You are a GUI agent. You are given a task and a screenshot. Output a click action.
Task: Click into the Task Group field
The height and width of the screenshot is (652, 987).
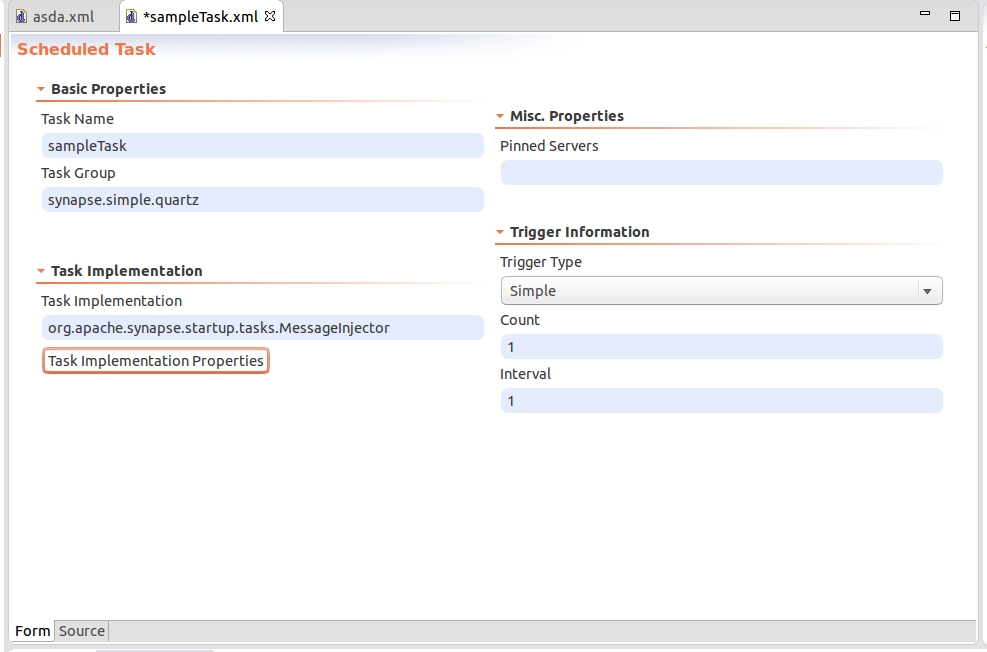click(262, 200)
